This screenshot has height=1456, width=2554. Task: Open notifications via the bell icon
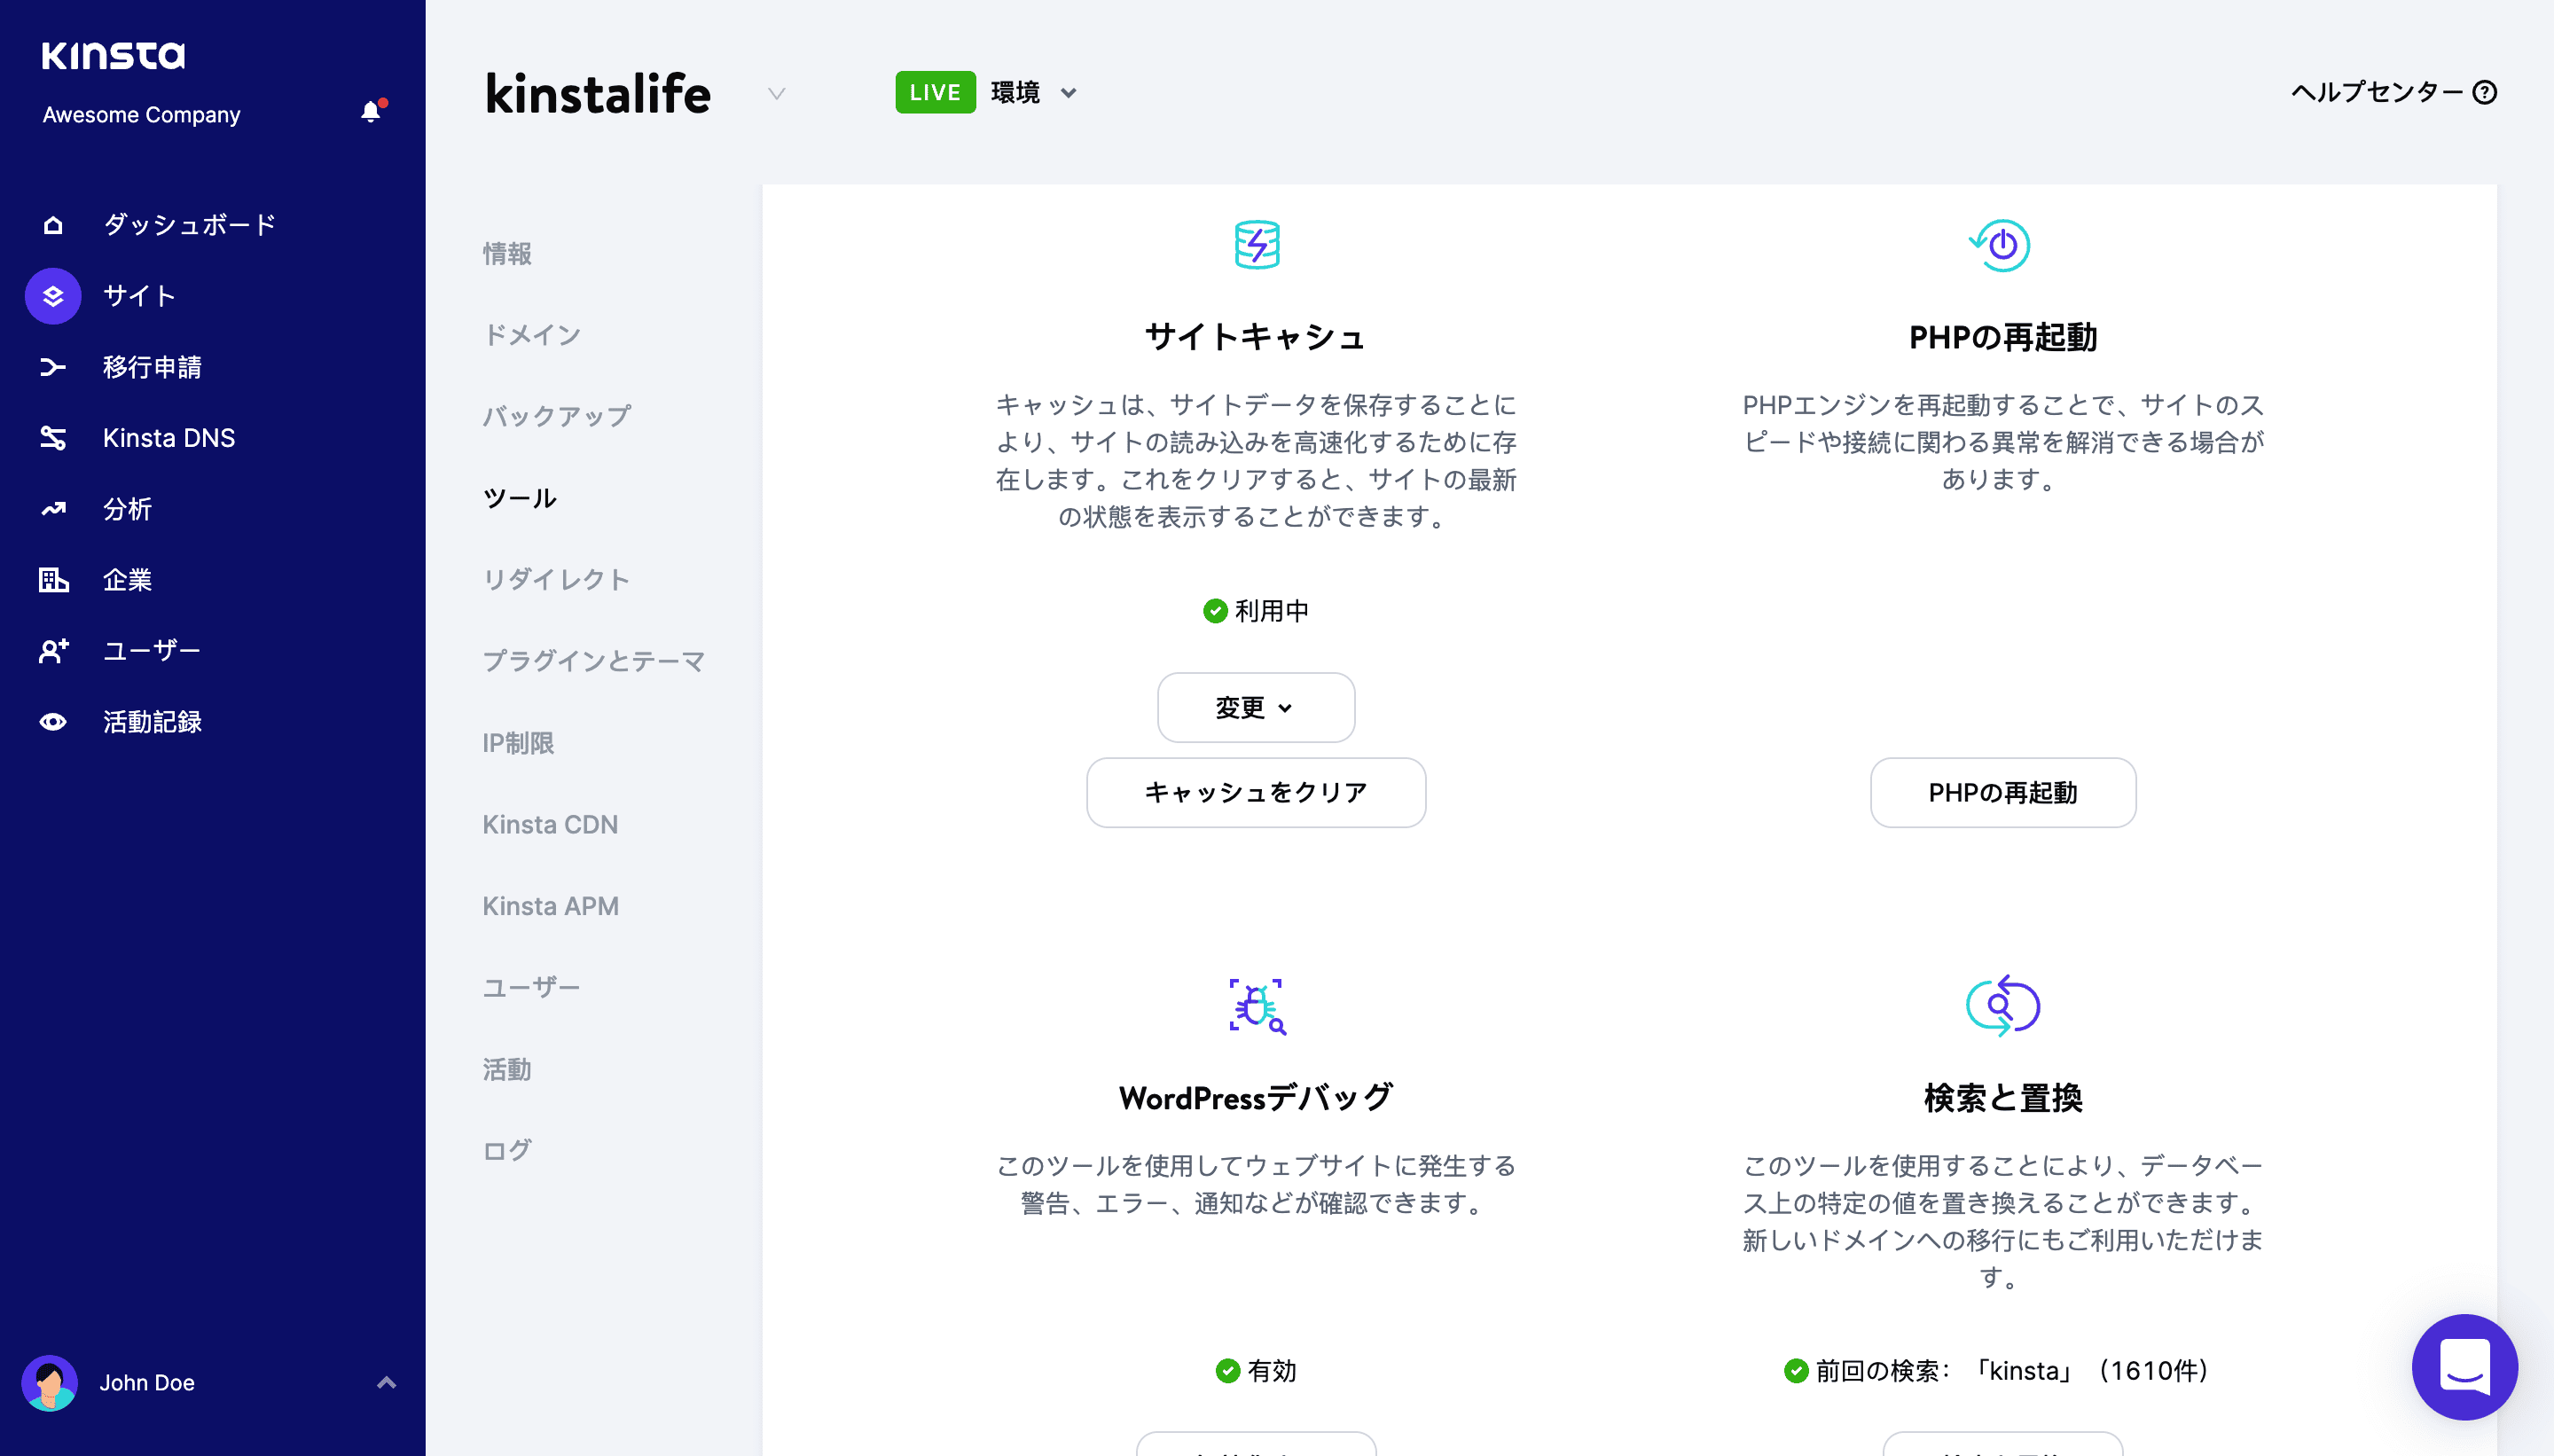pos(371,111)
